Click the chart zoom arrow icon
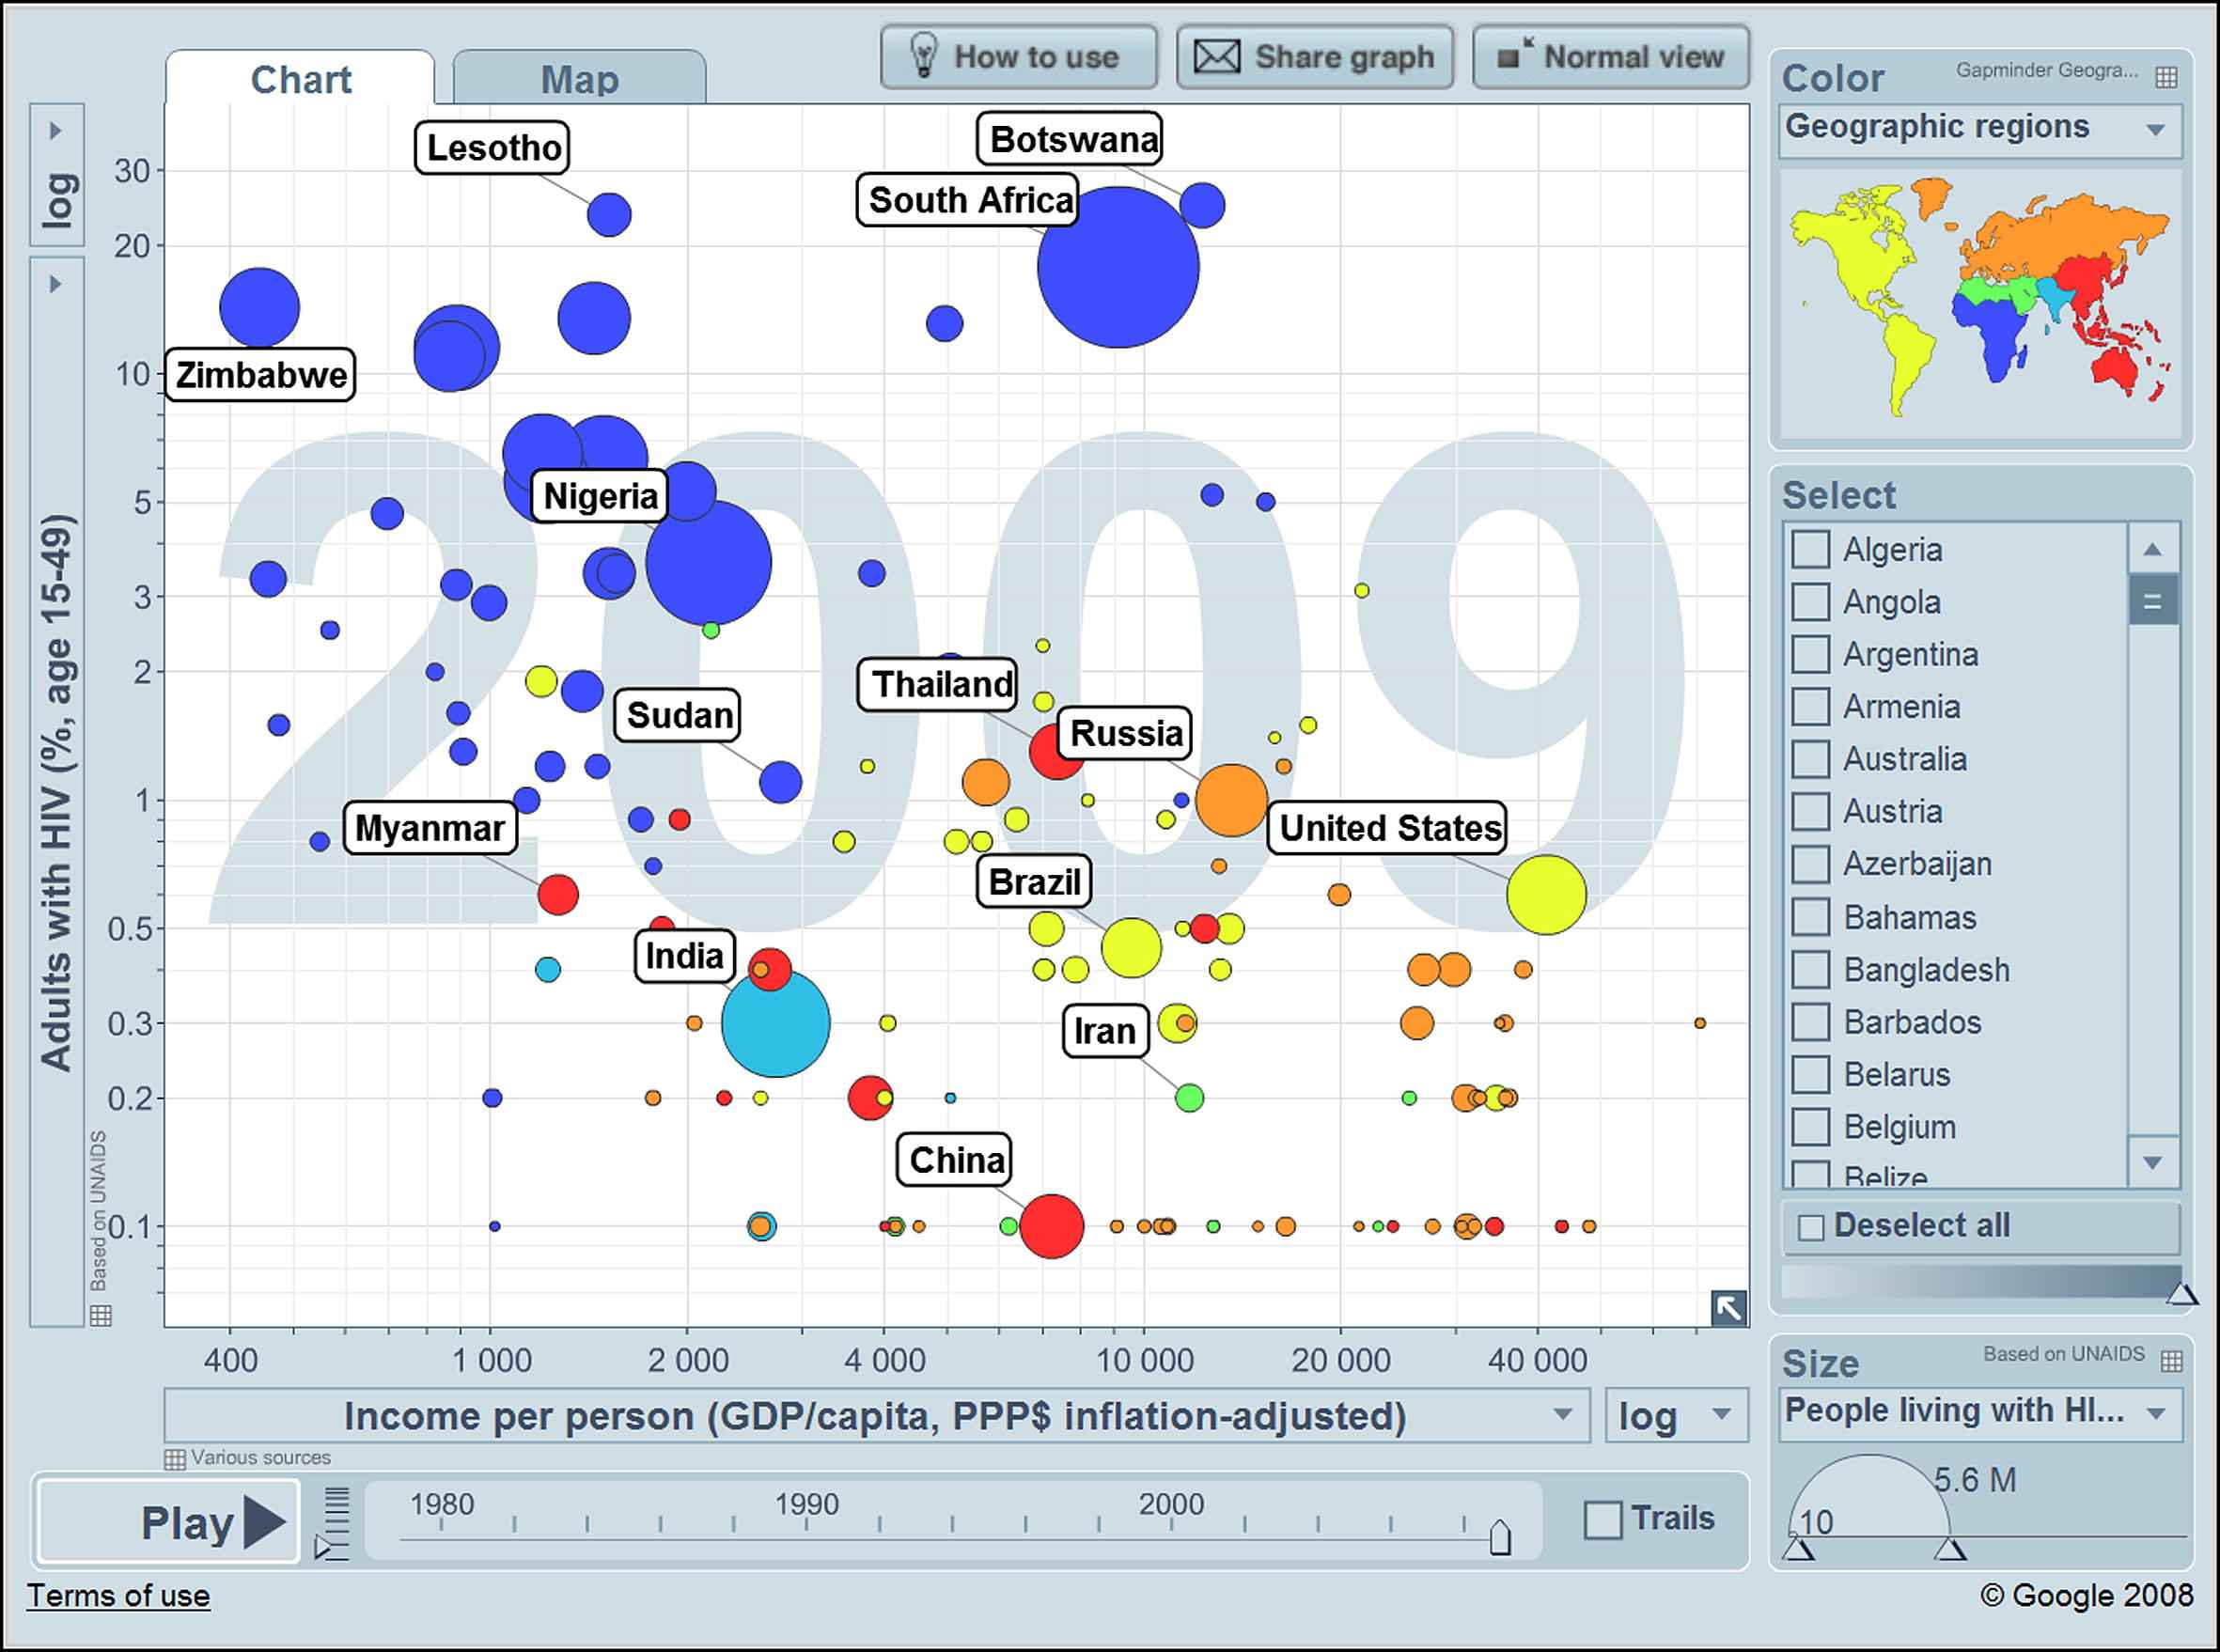Image resolution: width=2220 pixels, height=1652 pixels. [1728, 1307]
